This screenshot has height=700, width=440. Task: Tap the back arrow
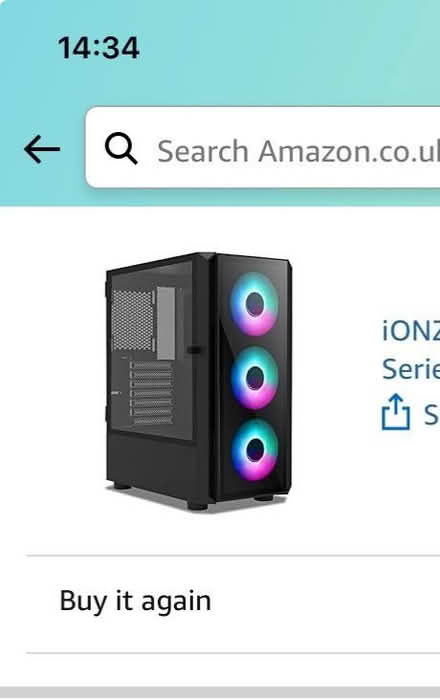click(42, 149)
